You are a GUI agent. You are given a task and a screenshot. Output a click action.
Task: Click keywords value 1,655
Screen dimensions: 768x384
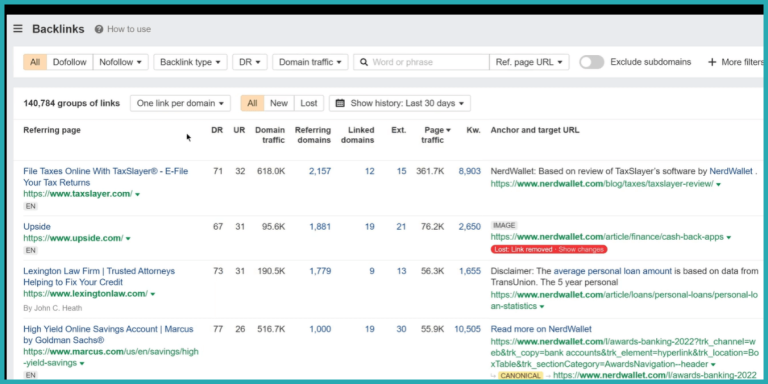[x=470, y=271]
